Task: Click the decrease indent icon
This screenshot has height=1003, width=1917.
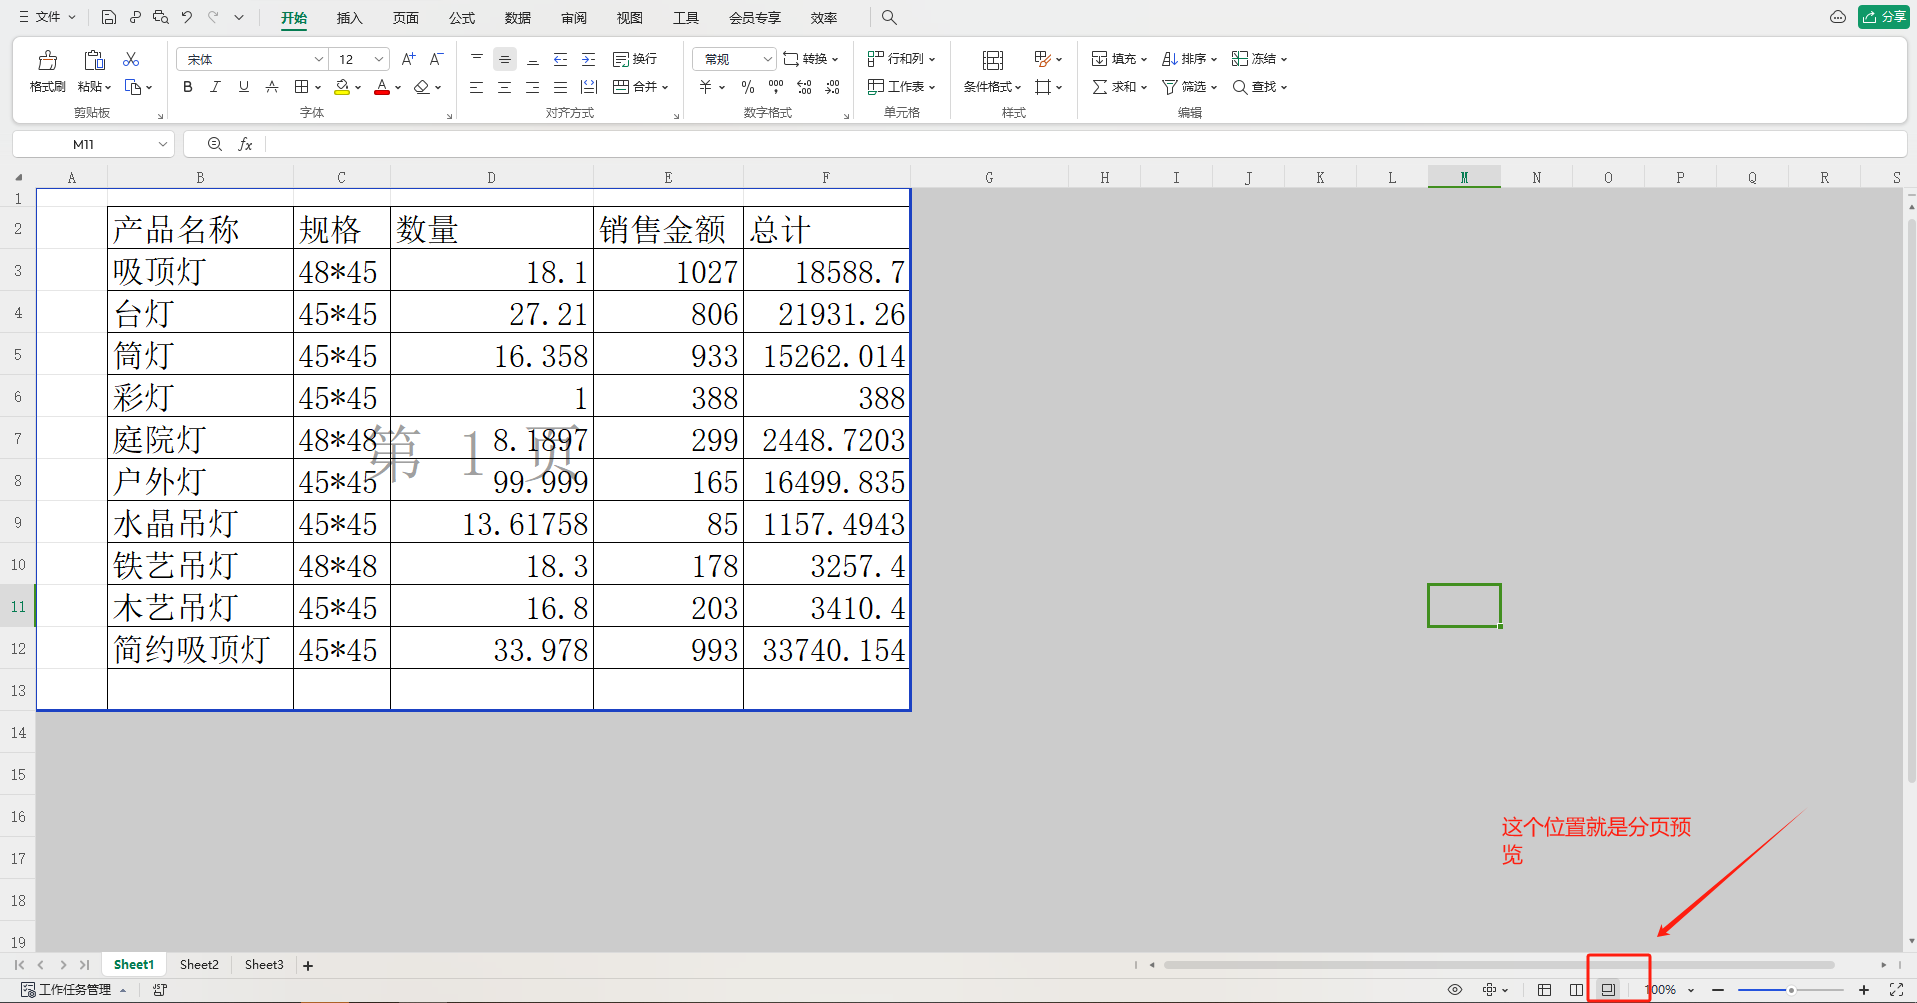Action: click(x=560, y=59)
